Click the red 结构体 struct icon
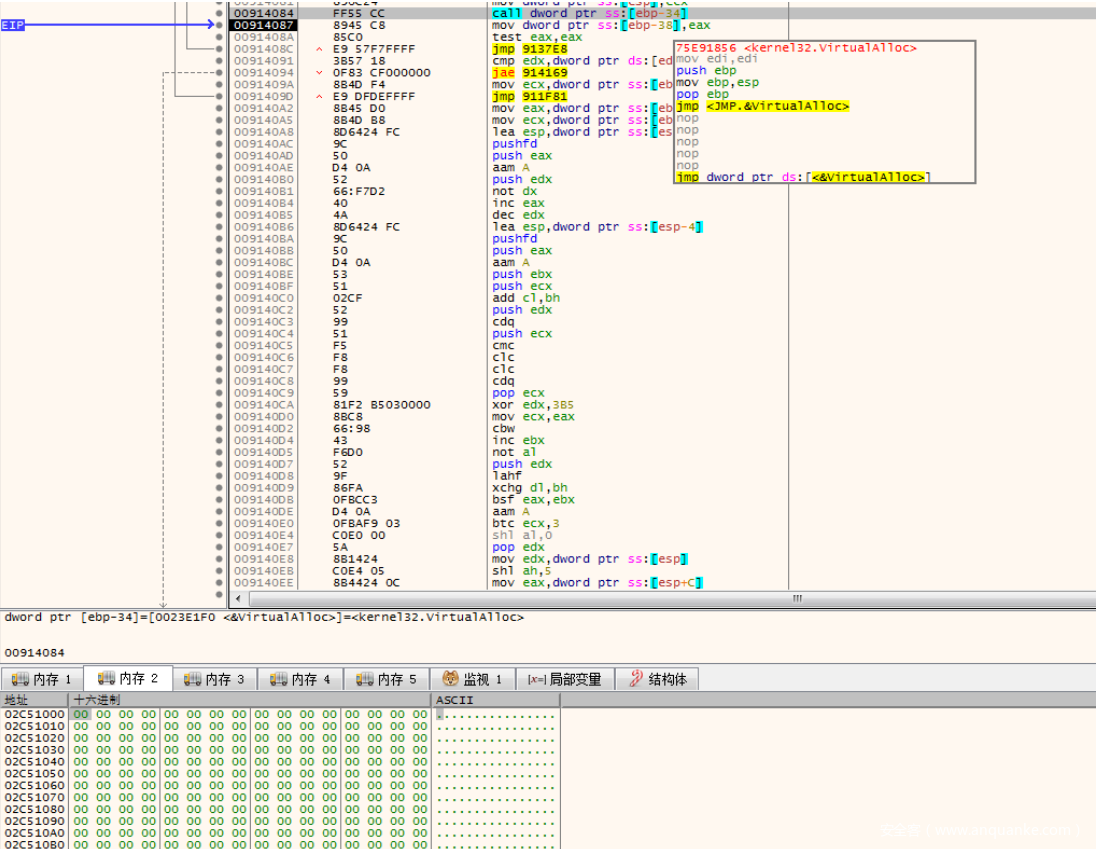 coord(634,679)
